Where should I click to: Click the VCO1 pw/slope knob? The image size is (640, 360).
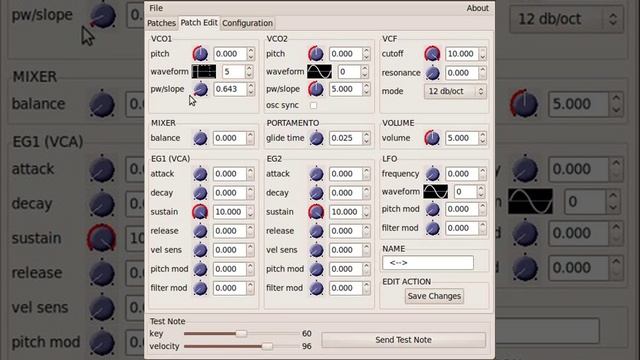(200, 89)
